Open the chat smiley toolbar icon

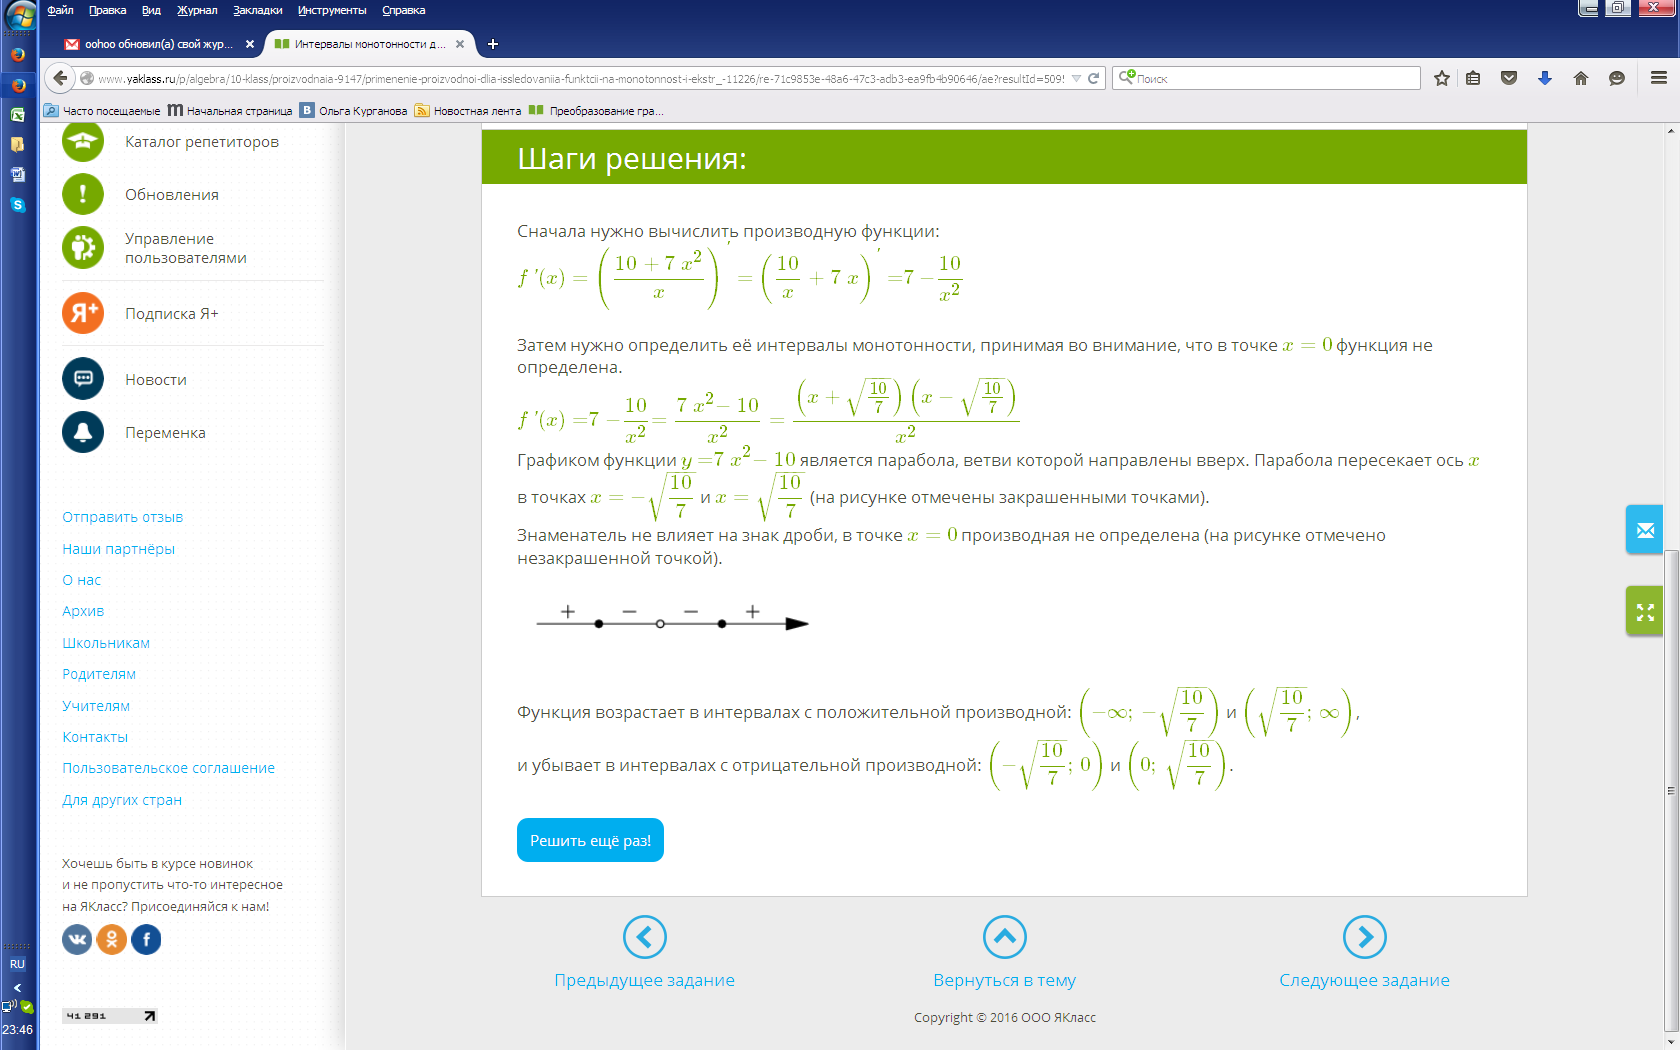point(1617,78)
